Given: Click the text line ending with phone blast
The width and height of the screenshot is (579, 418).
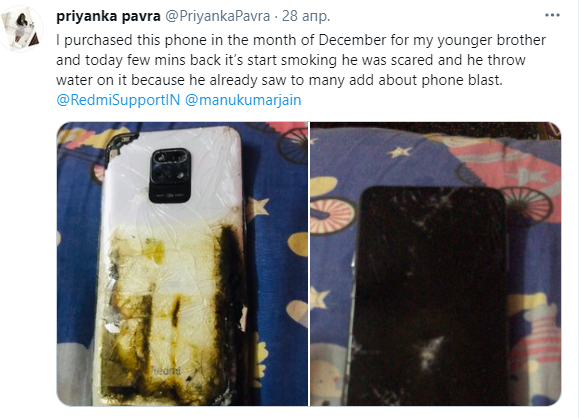Looking at the screenshot, I should pyautogui.click(x=280, y=80).
